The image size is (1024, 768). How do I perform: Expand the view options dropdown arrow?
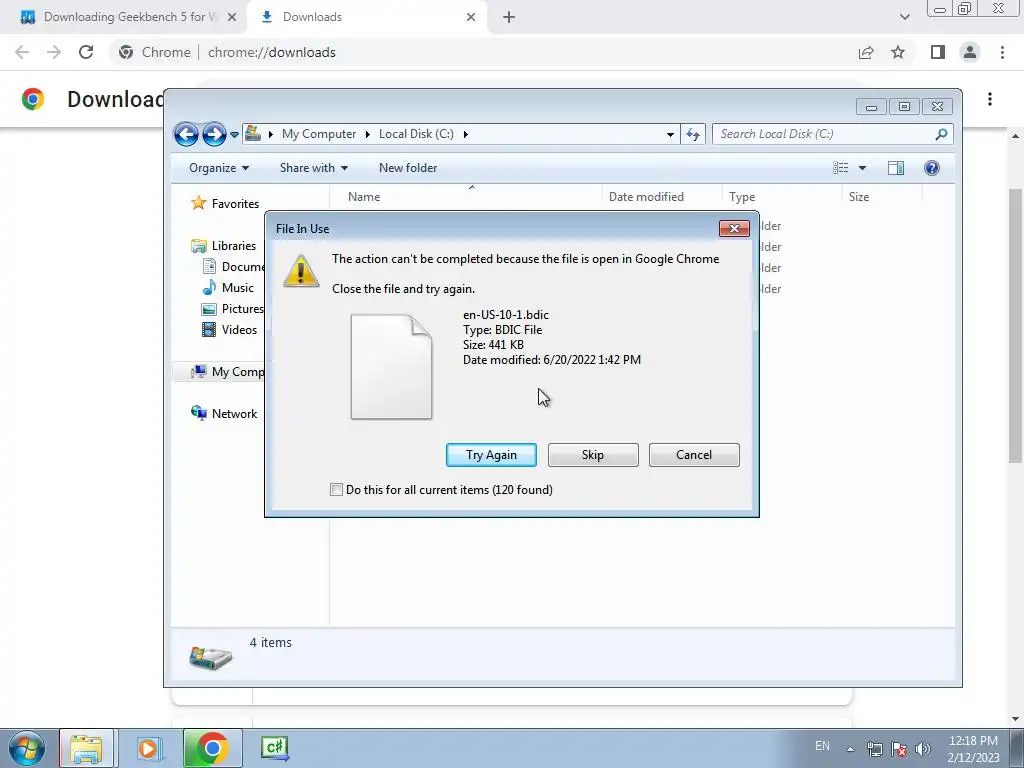[x=862, y=168]
